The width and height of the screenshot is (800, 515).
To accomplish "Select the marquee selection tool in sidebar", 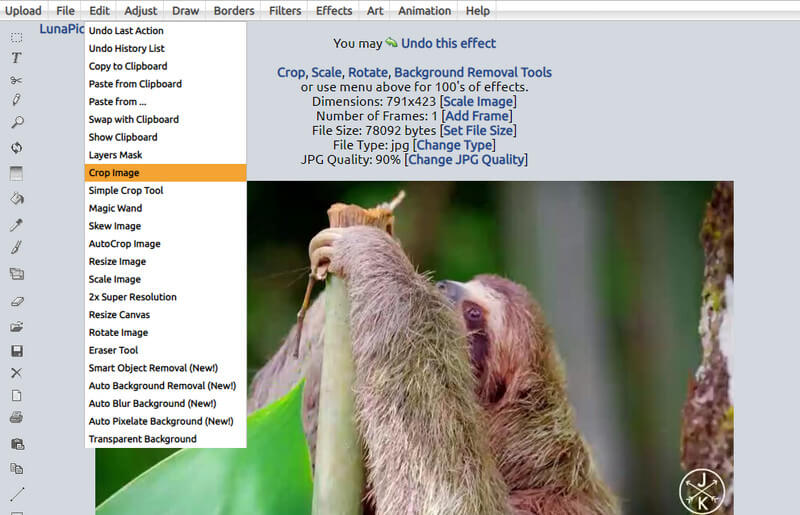I will click(17, 37).
